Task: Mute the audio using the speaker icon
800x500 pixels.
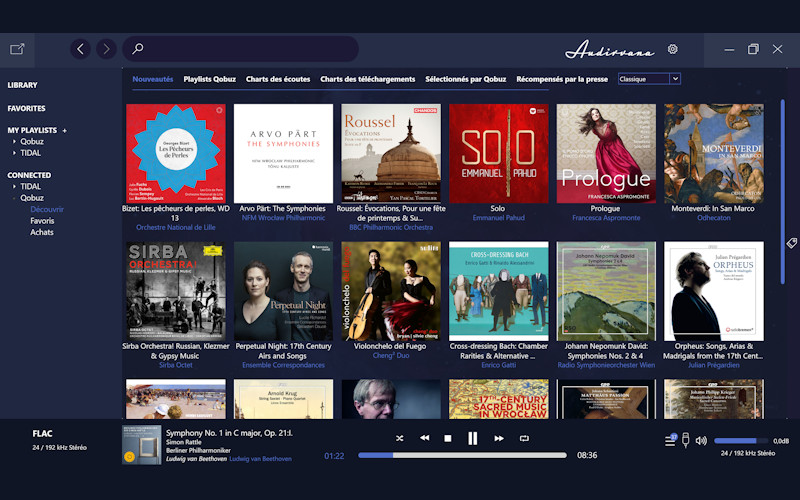Action: tap(701, 440)
